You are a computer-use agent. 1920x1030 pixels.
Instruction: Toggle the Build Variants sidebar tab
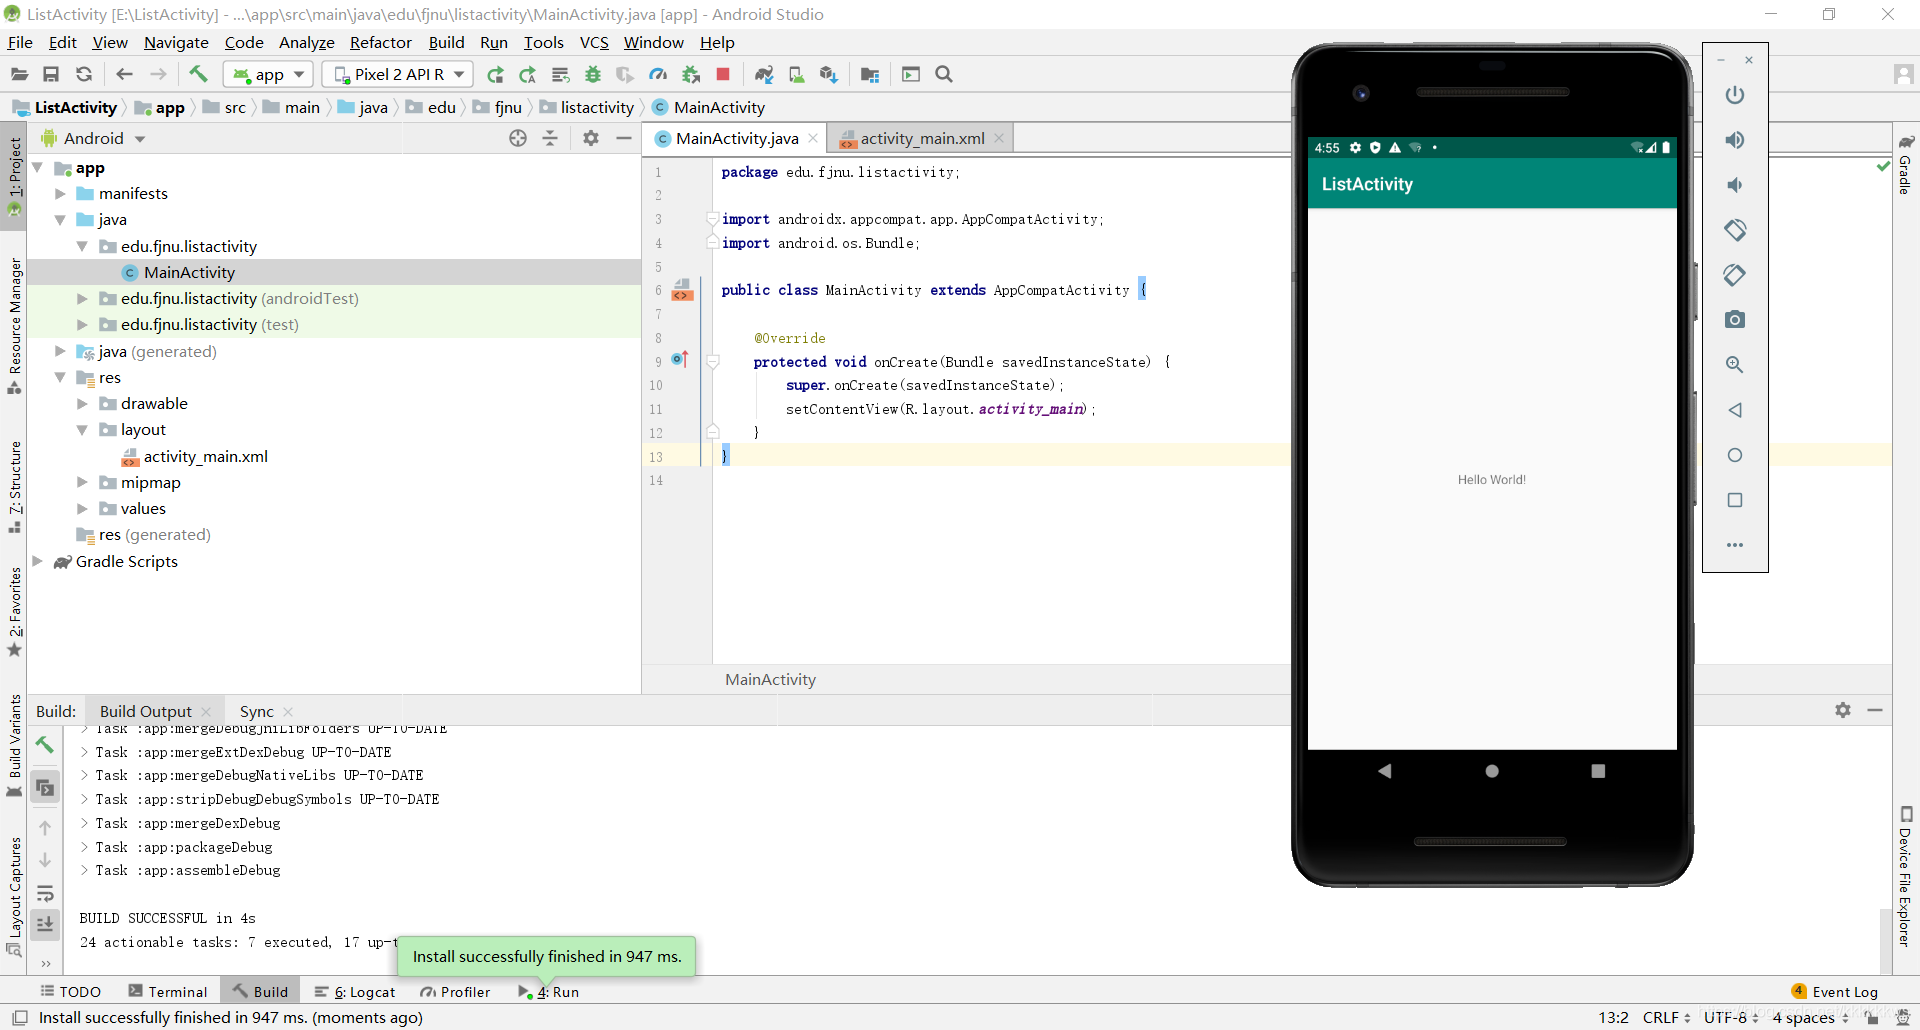[x=14, y=745]
